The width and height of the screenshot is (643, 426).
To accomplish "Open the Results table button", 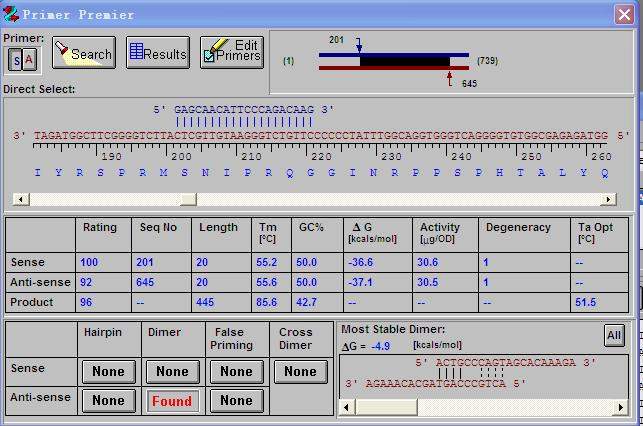I will point(158,52).
